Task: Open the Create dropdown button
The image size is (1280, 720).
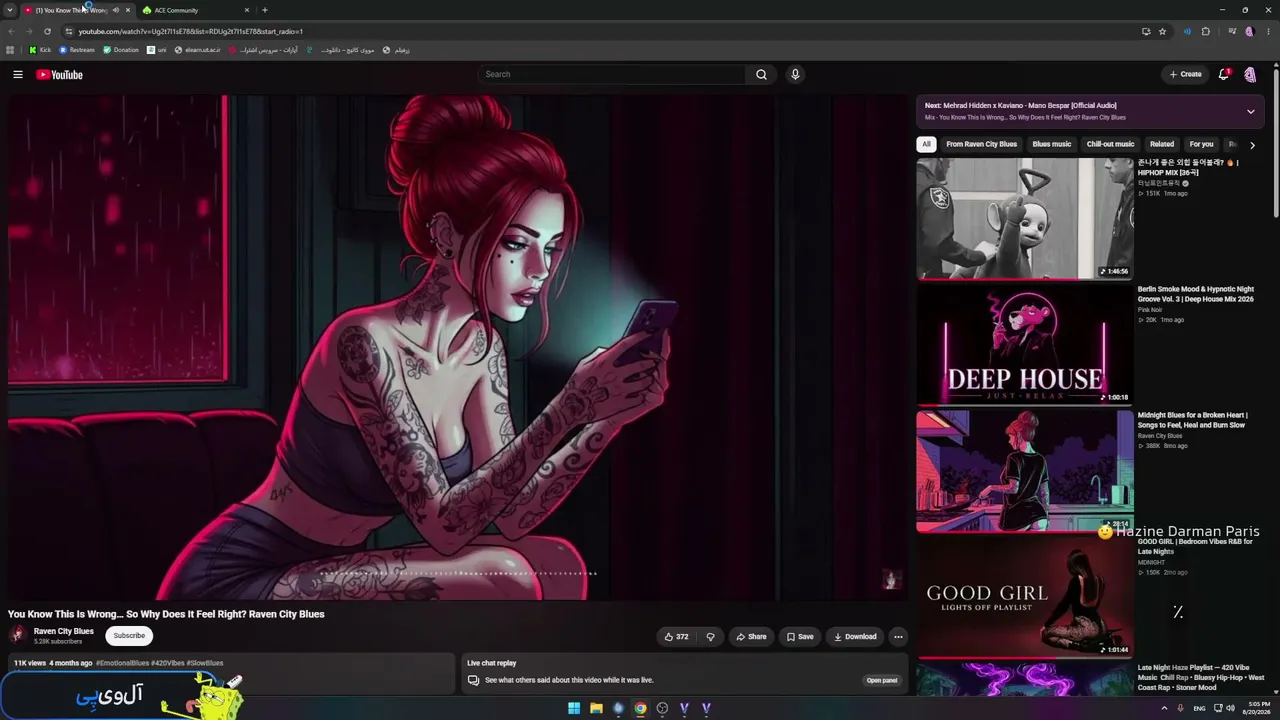Action: click(1186, 74)
